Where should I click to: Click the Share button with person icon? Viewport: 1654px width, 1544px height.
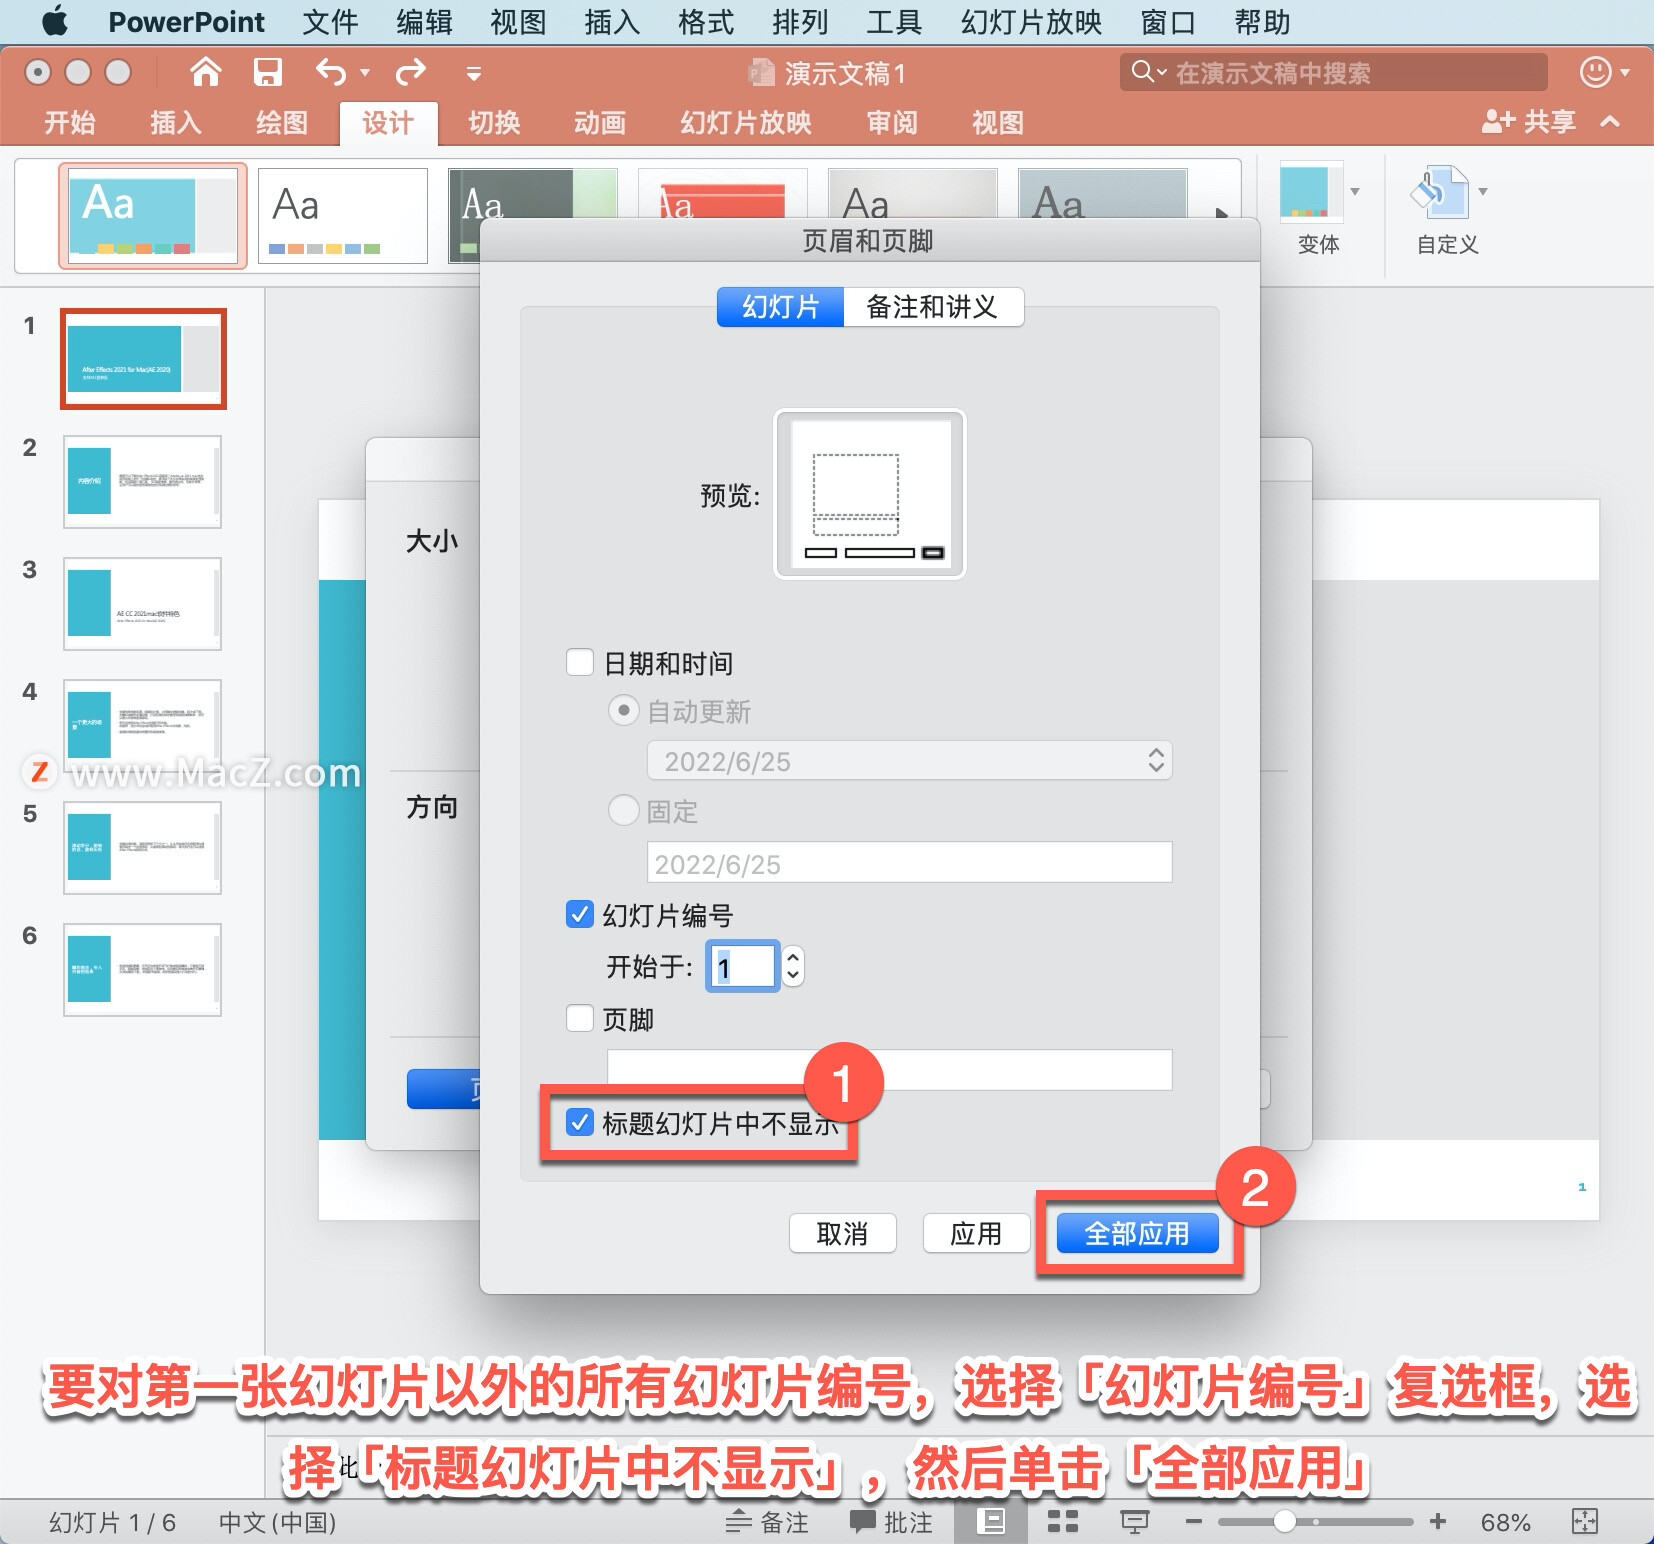pos(1529,122)
